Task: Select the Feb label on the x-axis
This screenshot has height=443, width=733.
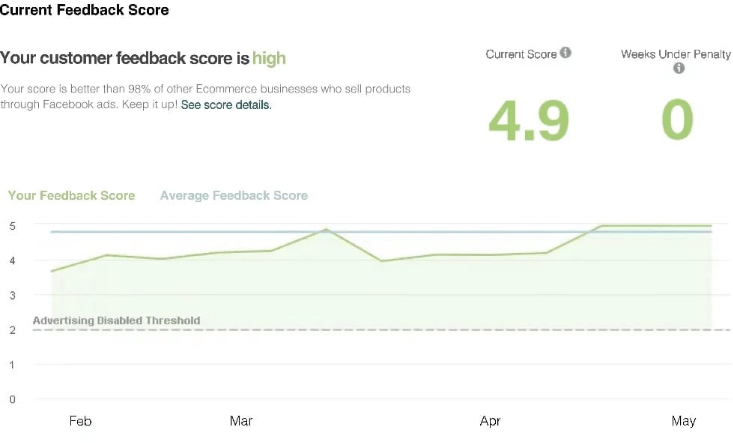Action: click(x=80, y=421)
